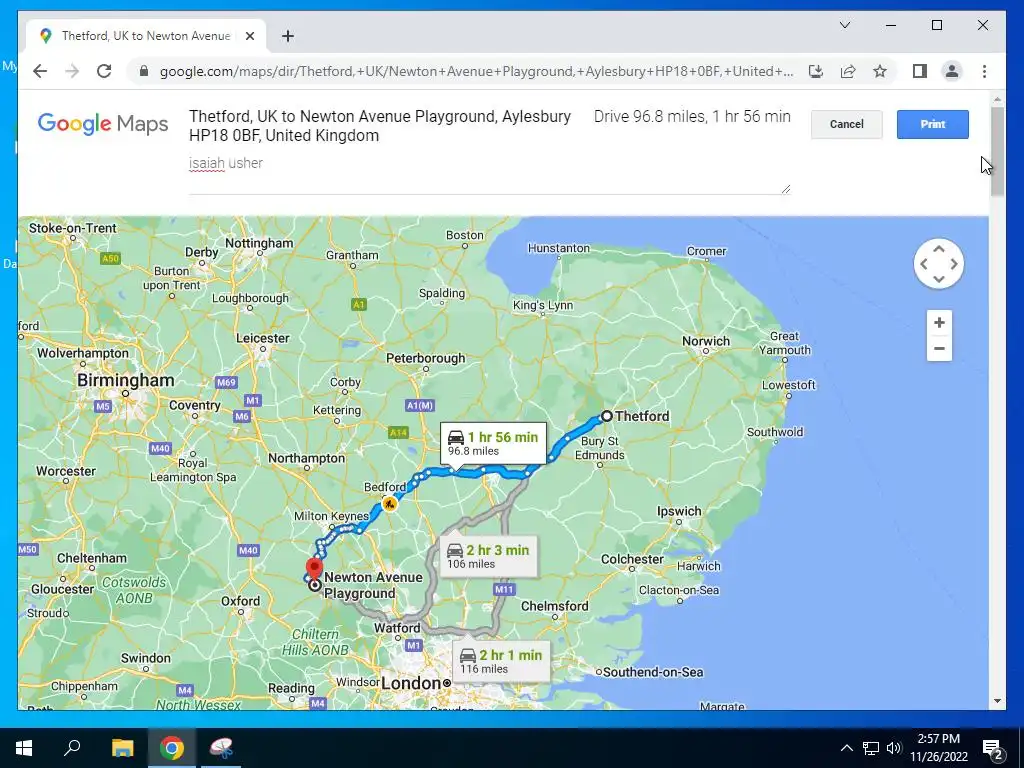Viewport: 1024px width, 768px height.
Task: Pan the map right with arrow control
Action: pyautogui.click(x=954, y=264)
